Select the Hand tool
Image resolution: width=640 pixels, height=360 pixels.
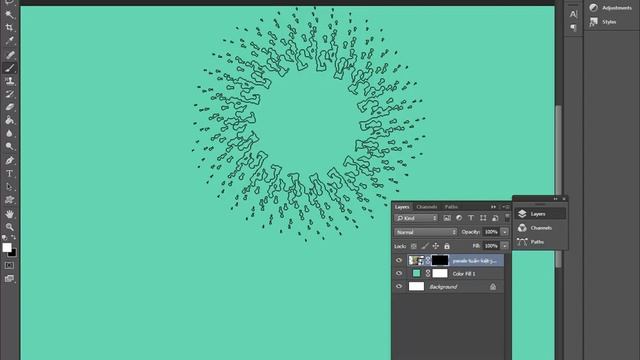(x=9, y=214)
